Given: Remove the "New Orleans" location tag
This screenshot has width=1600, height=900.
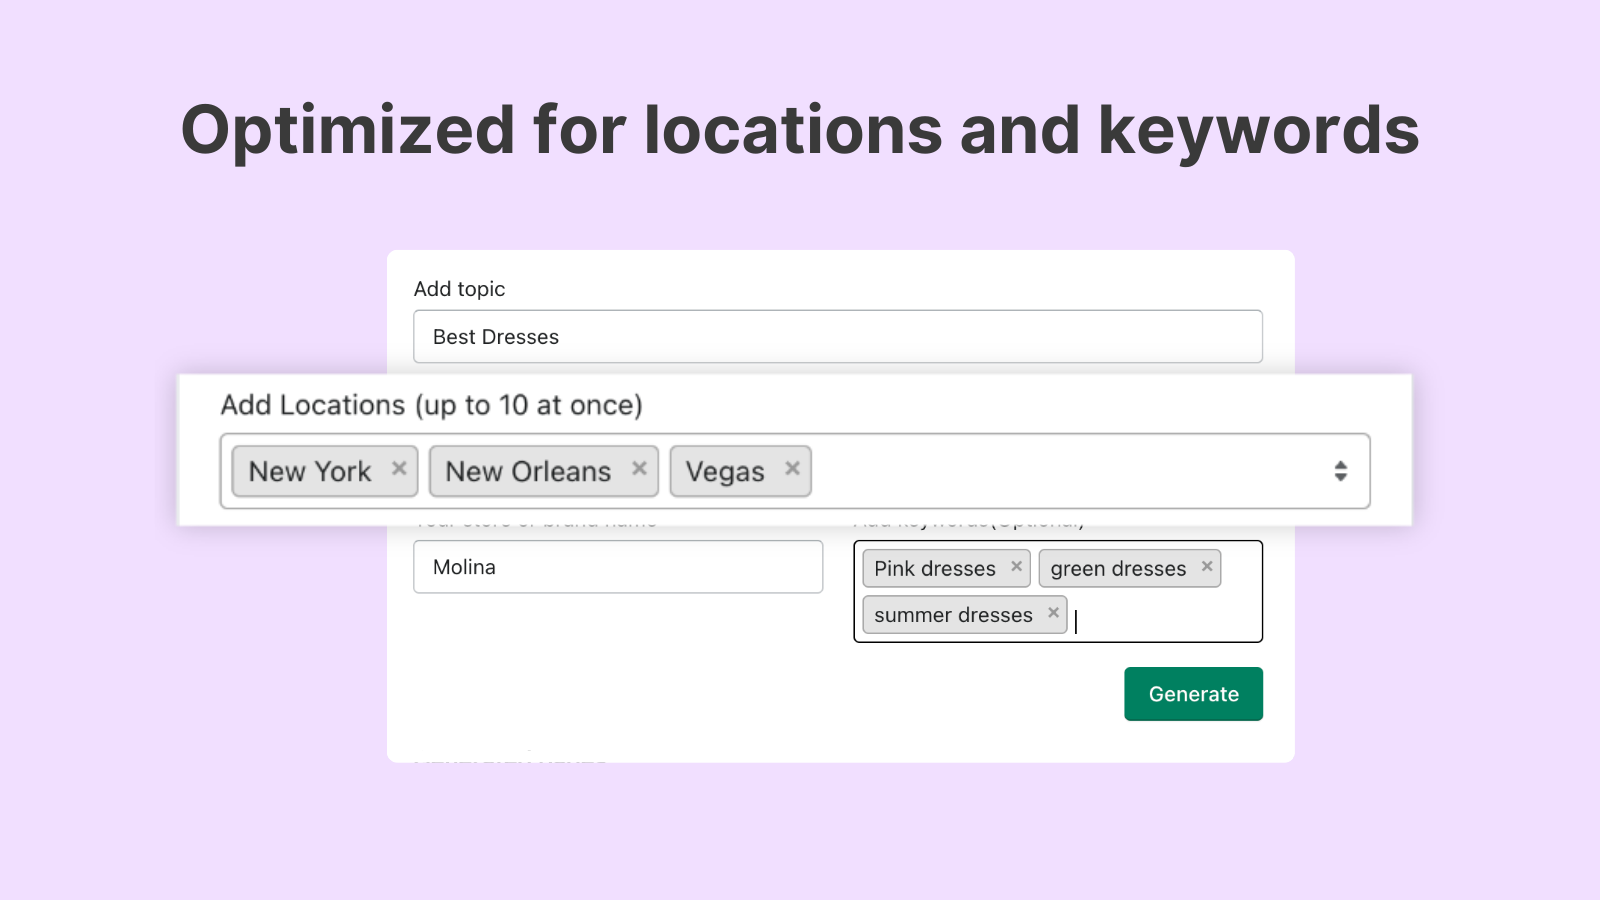Looking at the screenshot, I should (x=640, y=468).
